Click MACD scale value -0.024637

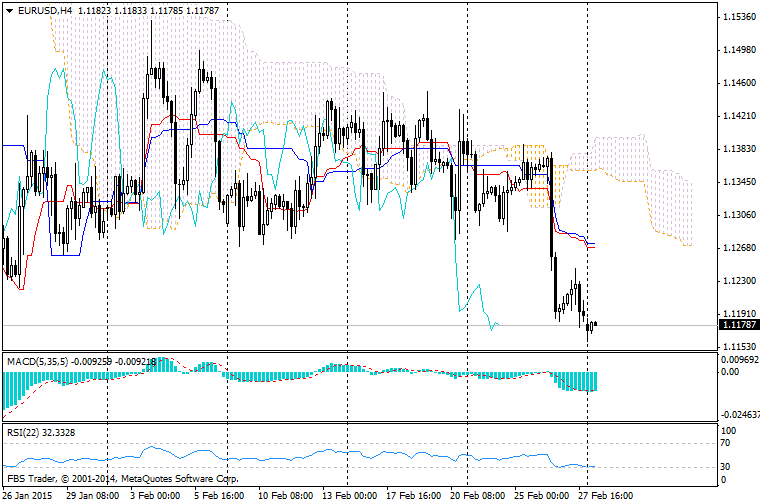(740, 415)
